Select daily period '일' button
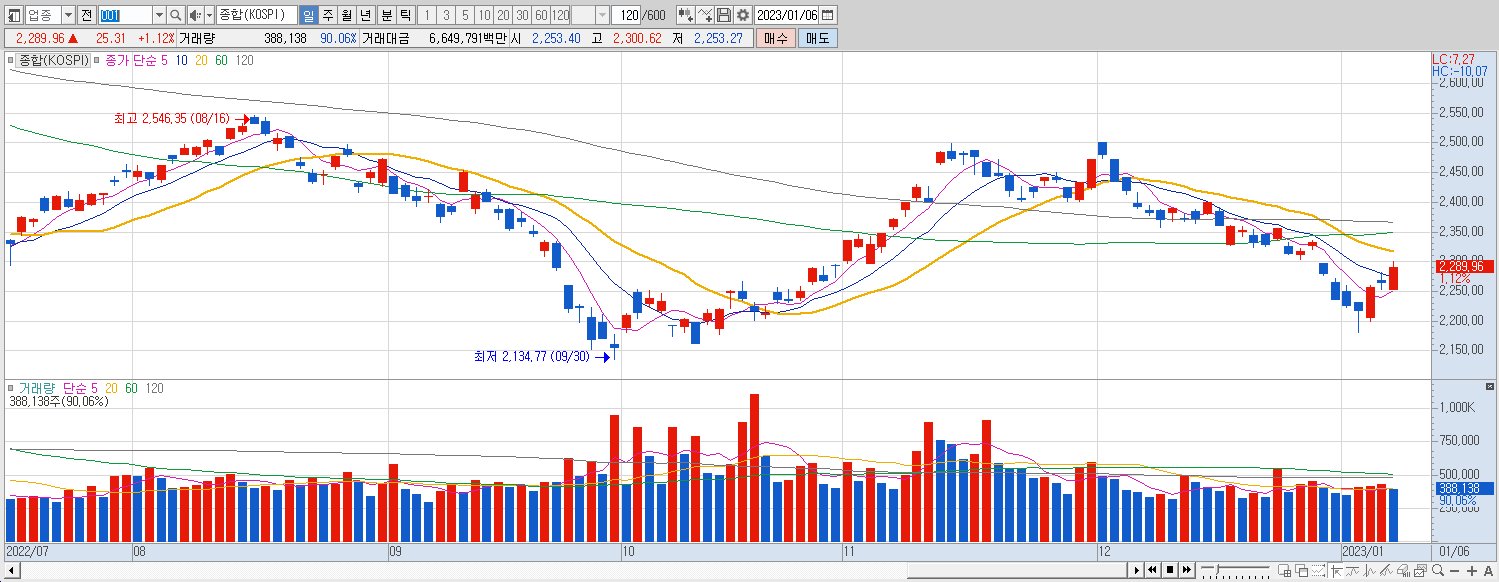This screenshot has height=582, width=1499. (308, 15)
